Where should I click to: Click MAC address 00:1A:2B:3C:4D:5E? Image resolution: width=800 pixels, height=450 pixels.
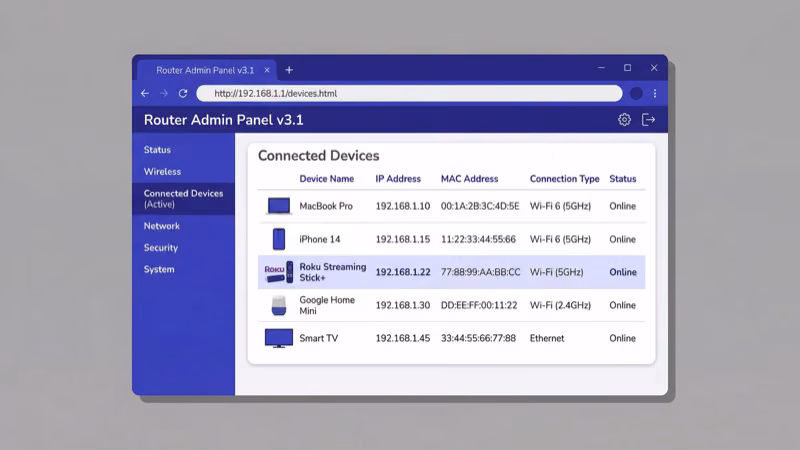[480, 206]
